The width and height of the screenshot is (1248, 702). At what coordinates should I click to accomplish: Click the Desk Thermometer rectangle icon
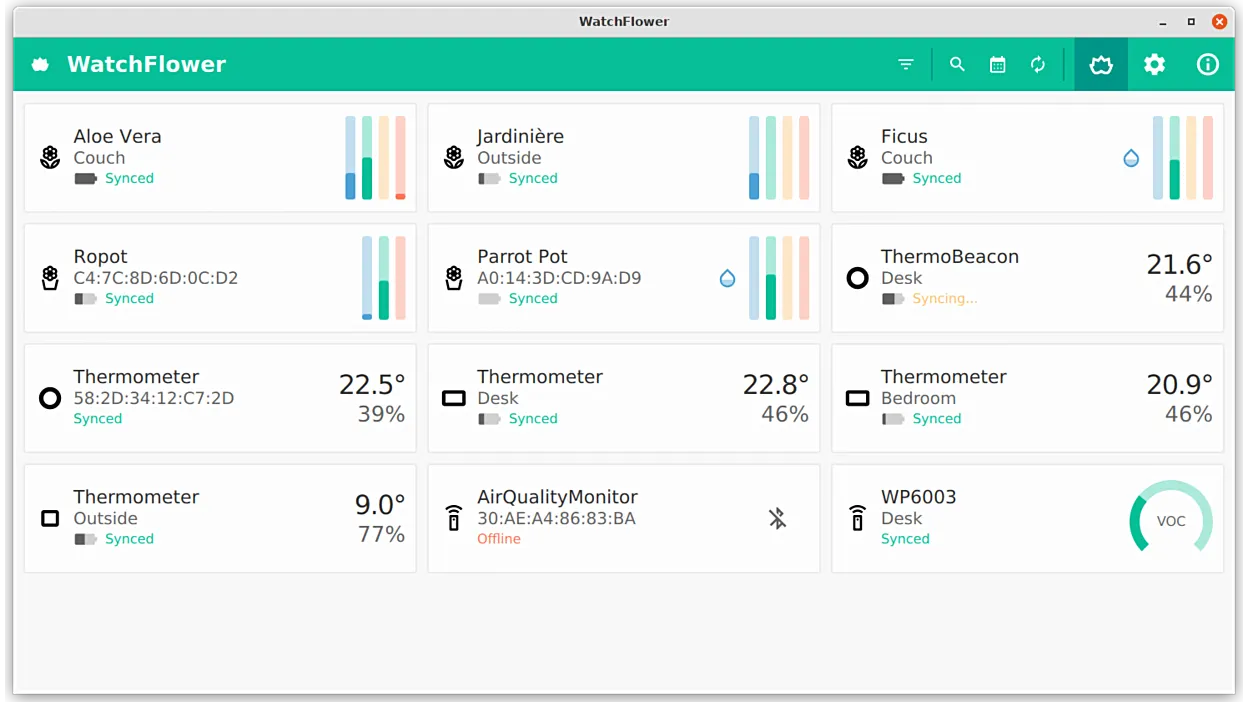coord(454,398)
